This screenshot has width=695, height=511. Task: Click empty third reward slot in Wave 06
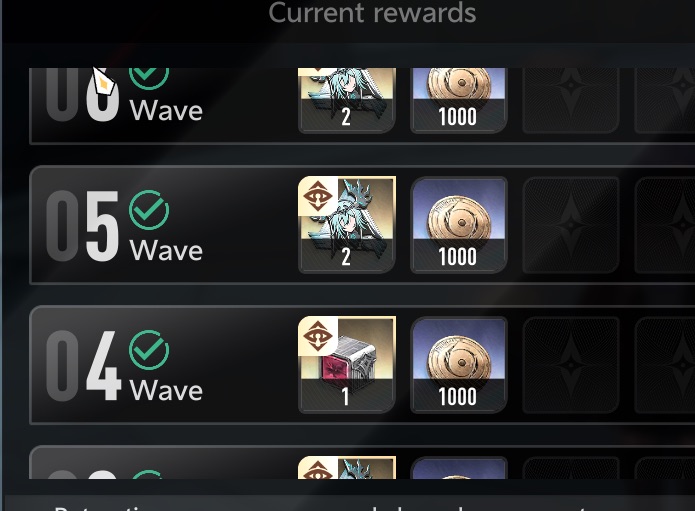[x=571, y=101]
